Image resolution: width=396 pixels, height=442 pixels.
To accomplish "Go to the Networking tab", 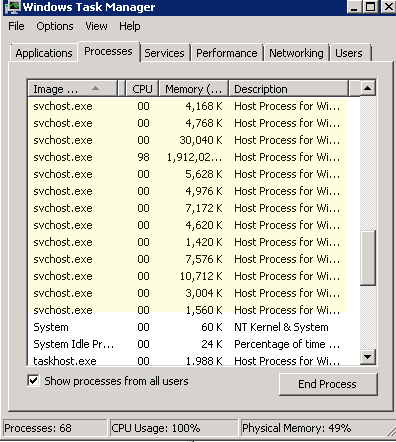I will (296, 53).
